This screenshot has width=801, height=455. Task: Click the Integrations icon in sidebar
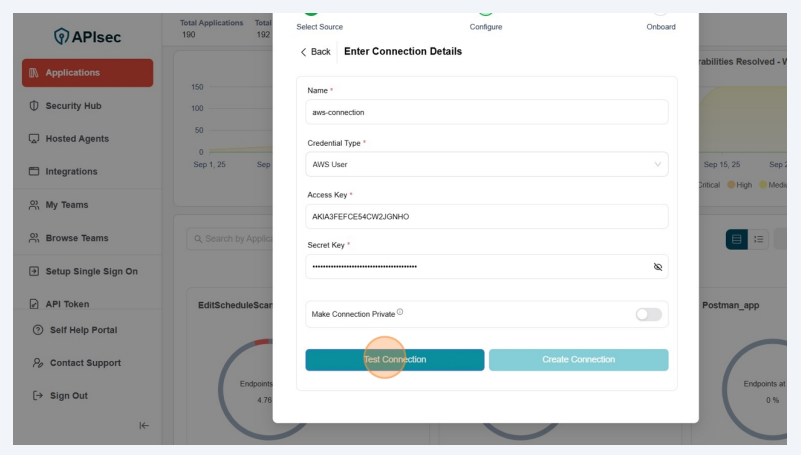pos(34,172)
